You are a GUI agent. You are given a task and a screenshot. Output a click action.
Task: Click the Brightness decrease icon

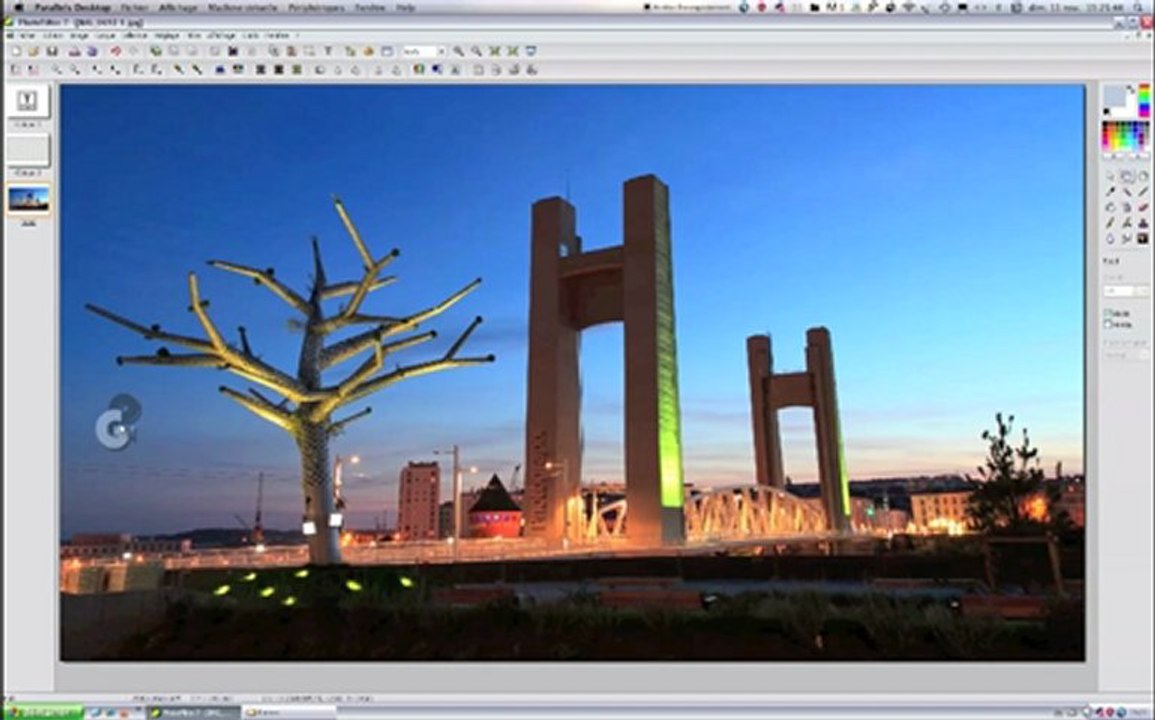(x=56, y=70)
